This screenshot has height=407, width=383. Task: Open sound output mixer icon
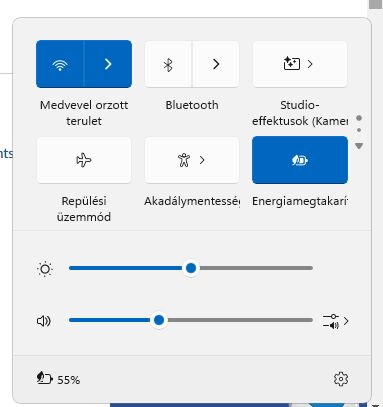point(331,321)
